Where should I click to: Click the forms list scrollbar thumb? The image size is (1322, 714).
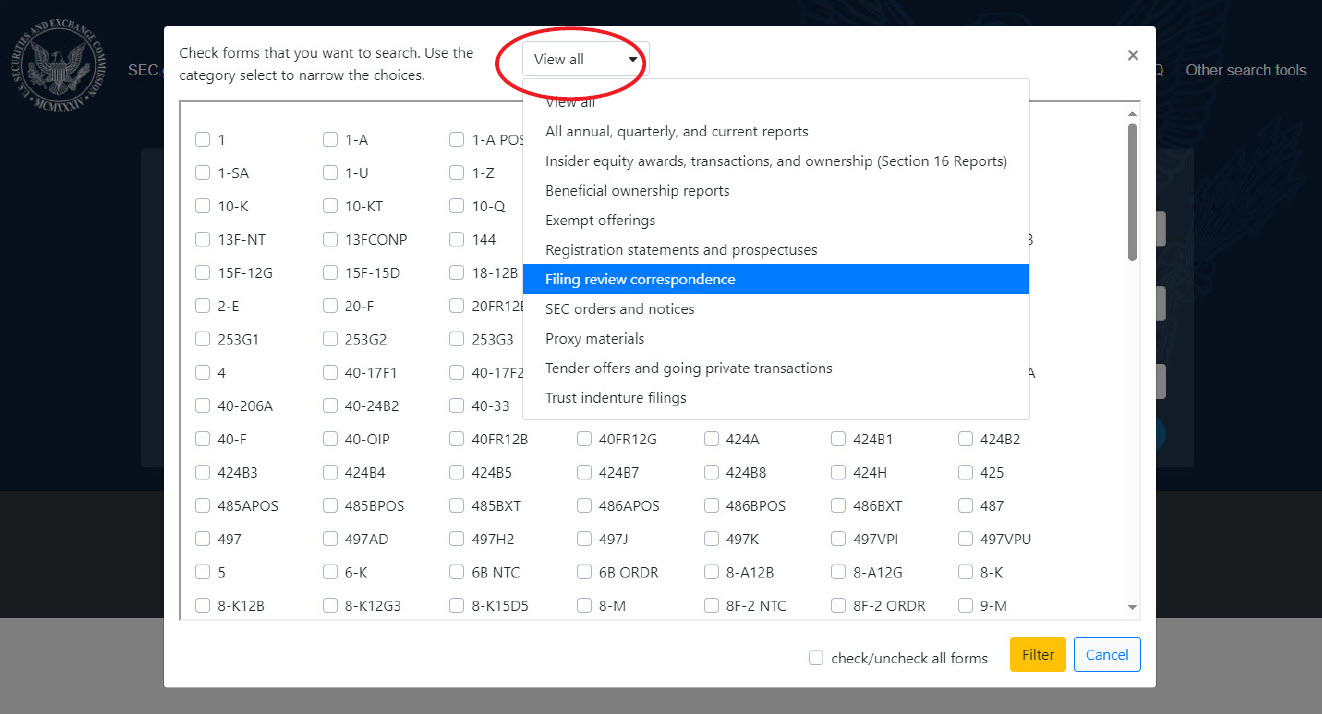tap(1132, 190)
